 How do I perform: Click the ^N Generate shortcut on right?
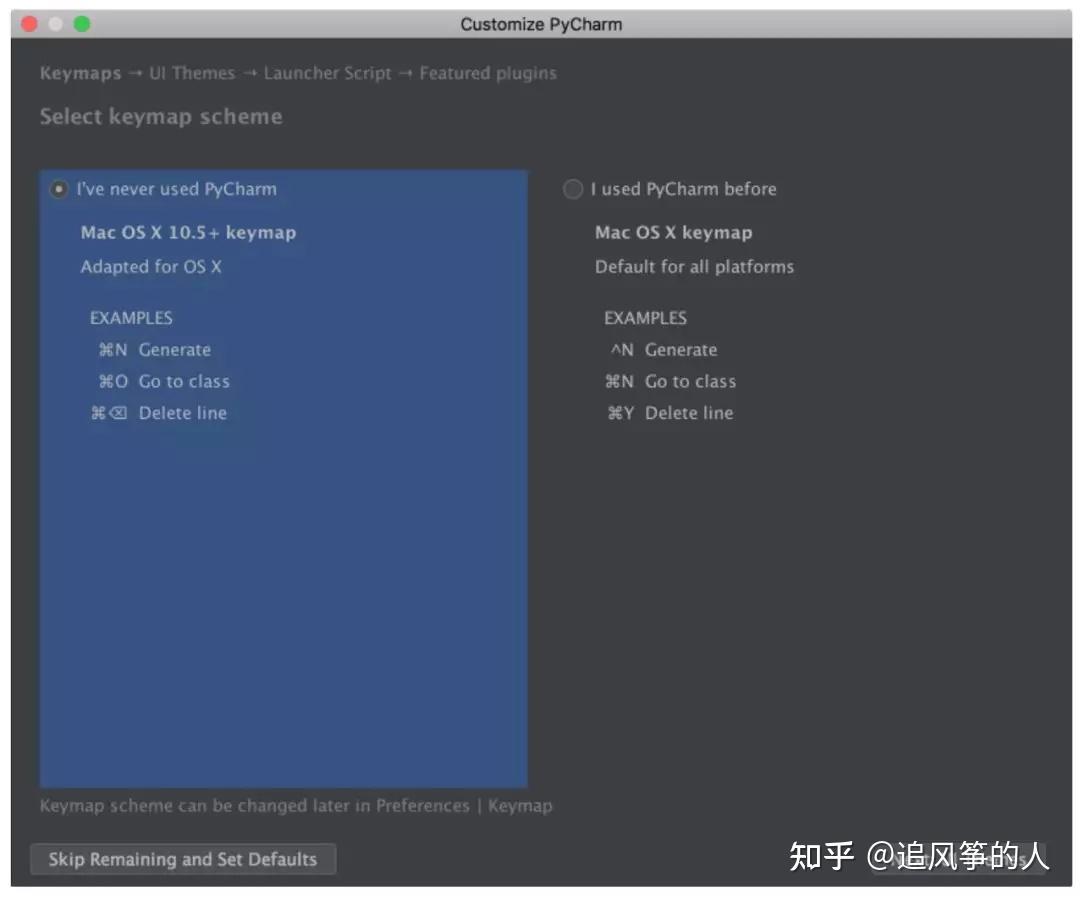click(x=662, y=350)
